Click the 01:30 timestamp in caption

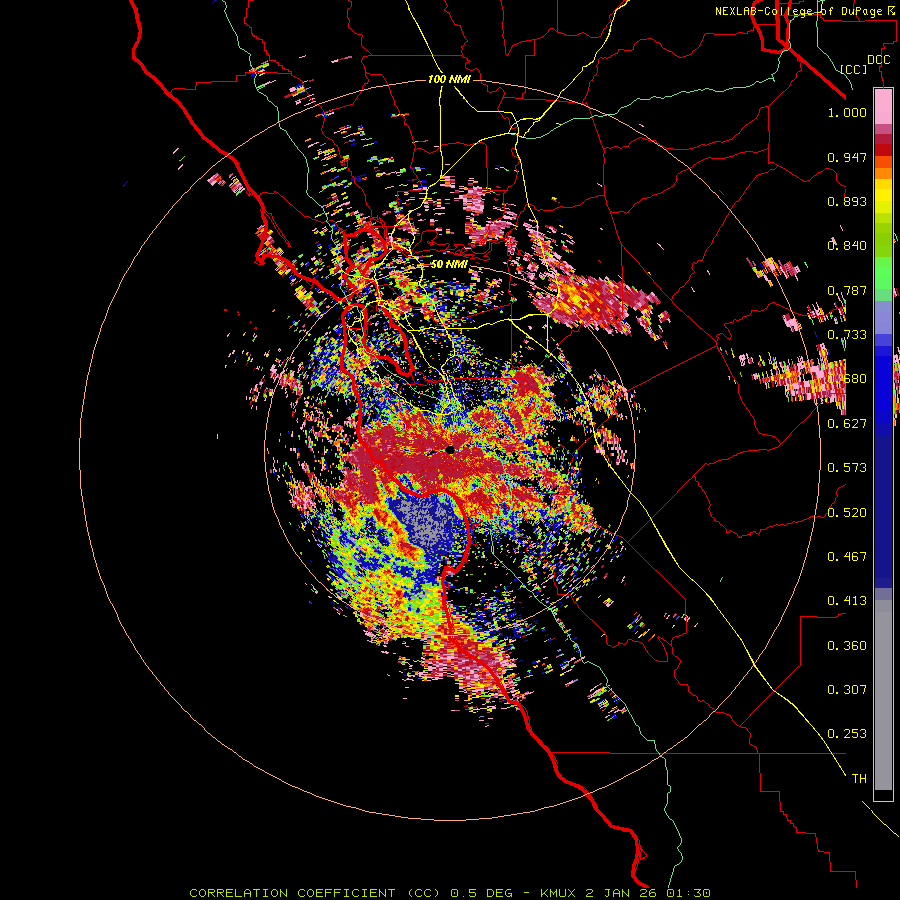pos(690,893)
